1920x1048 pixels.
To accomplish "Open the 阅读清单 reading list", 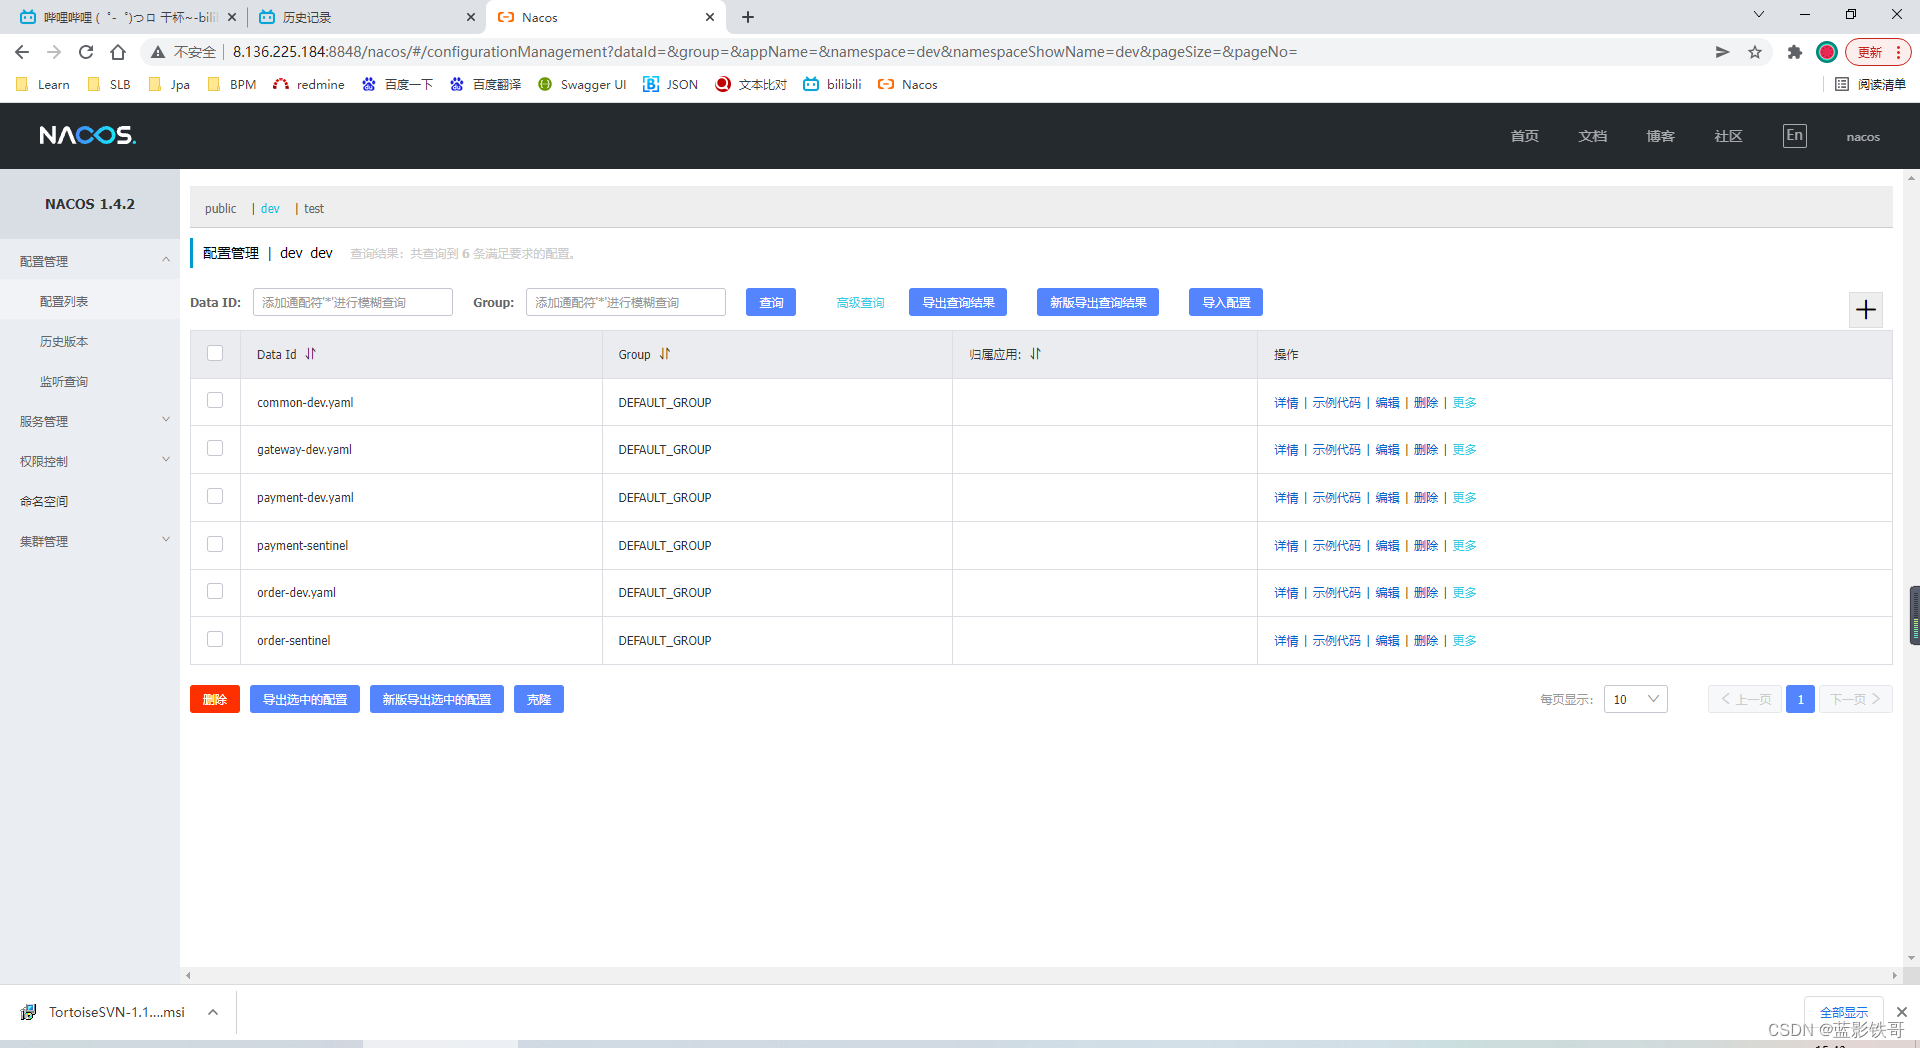I will [1870, 84].
